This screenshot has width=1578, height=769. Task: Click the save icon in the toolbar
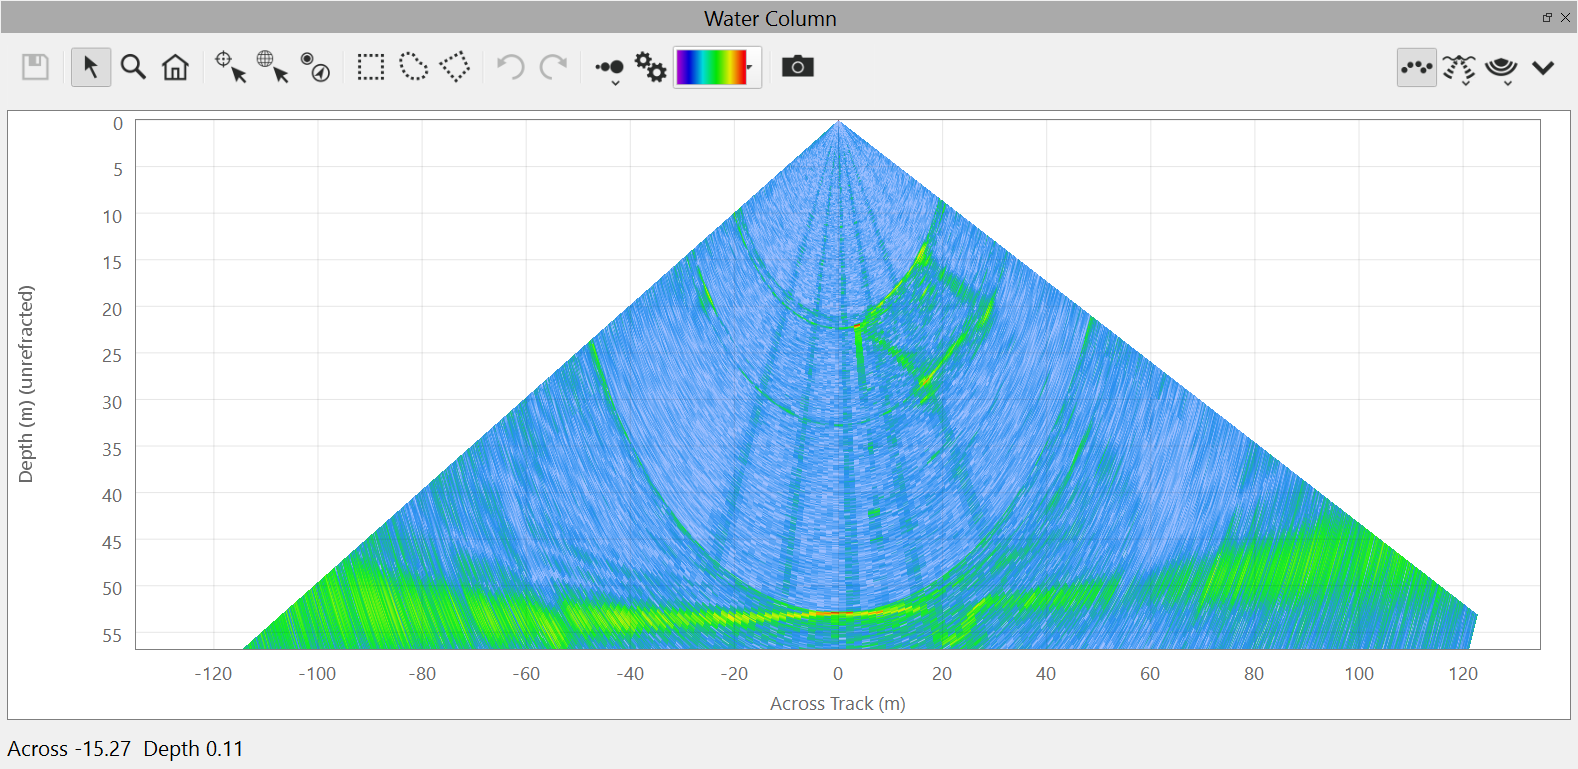pyautogui.click(x=36, y=67)
